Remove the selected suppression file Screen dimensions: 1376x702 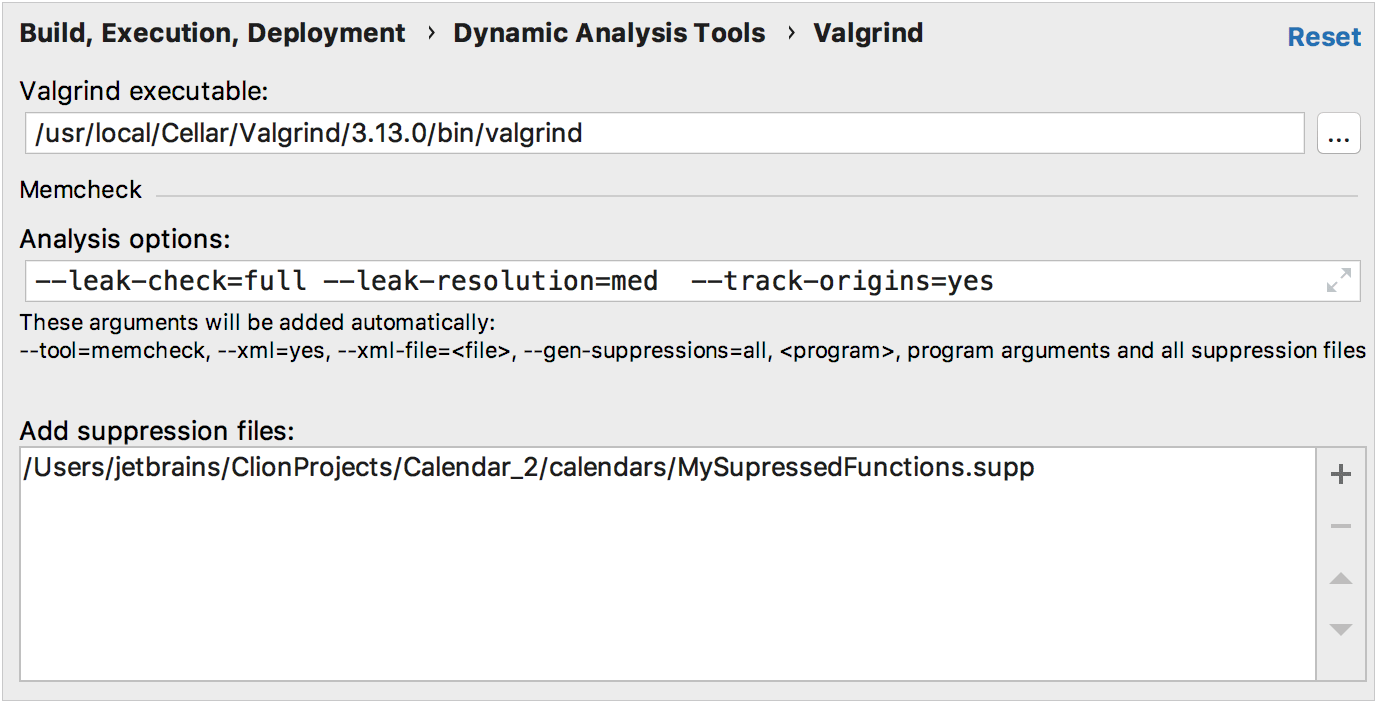click(x=1341, y=527)
